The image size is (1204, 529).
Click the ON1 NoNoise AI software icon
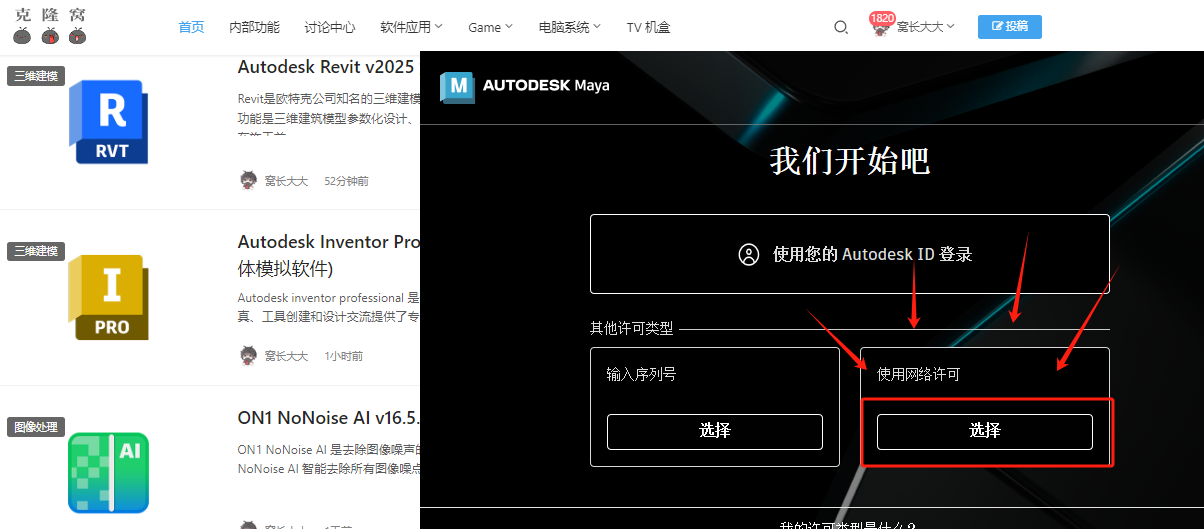click(108, 473)
